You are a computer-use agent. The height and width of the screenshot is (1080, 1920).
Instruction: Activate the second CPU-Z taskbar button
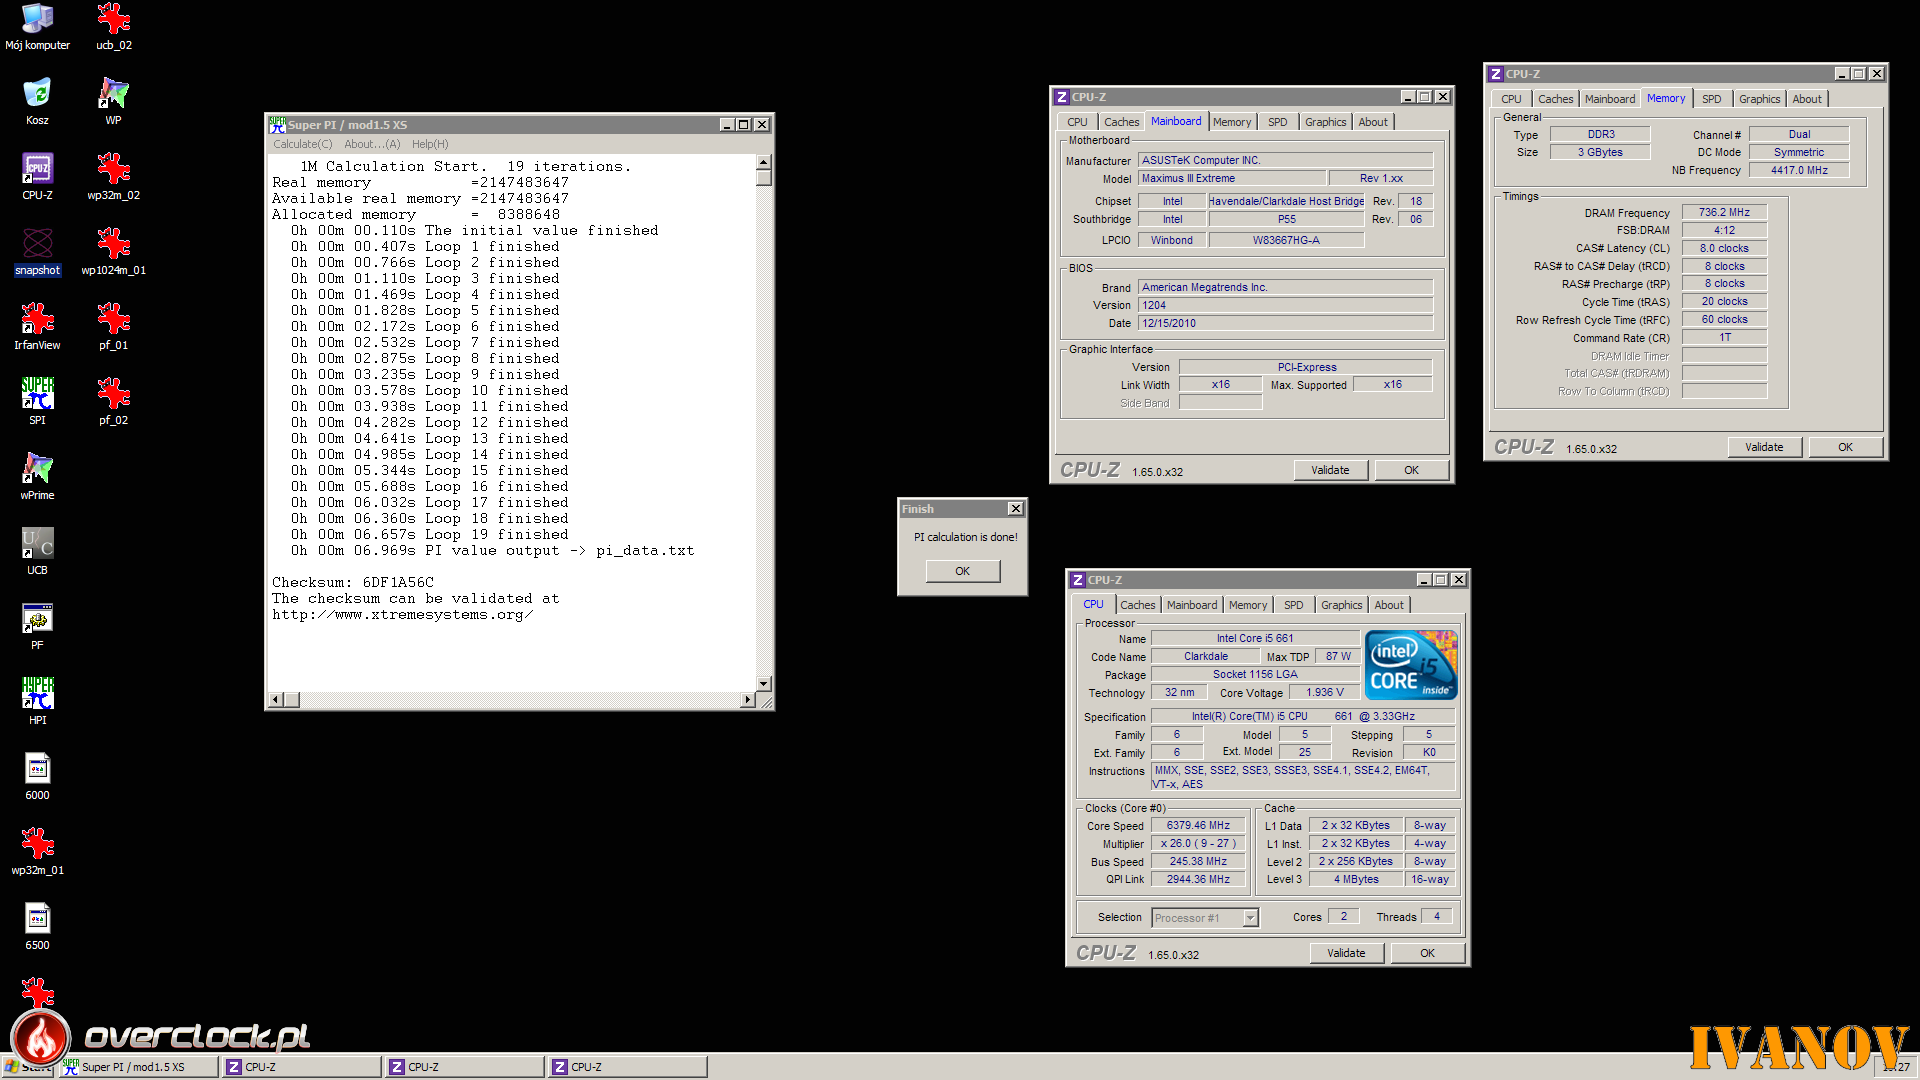point(464,1067)
